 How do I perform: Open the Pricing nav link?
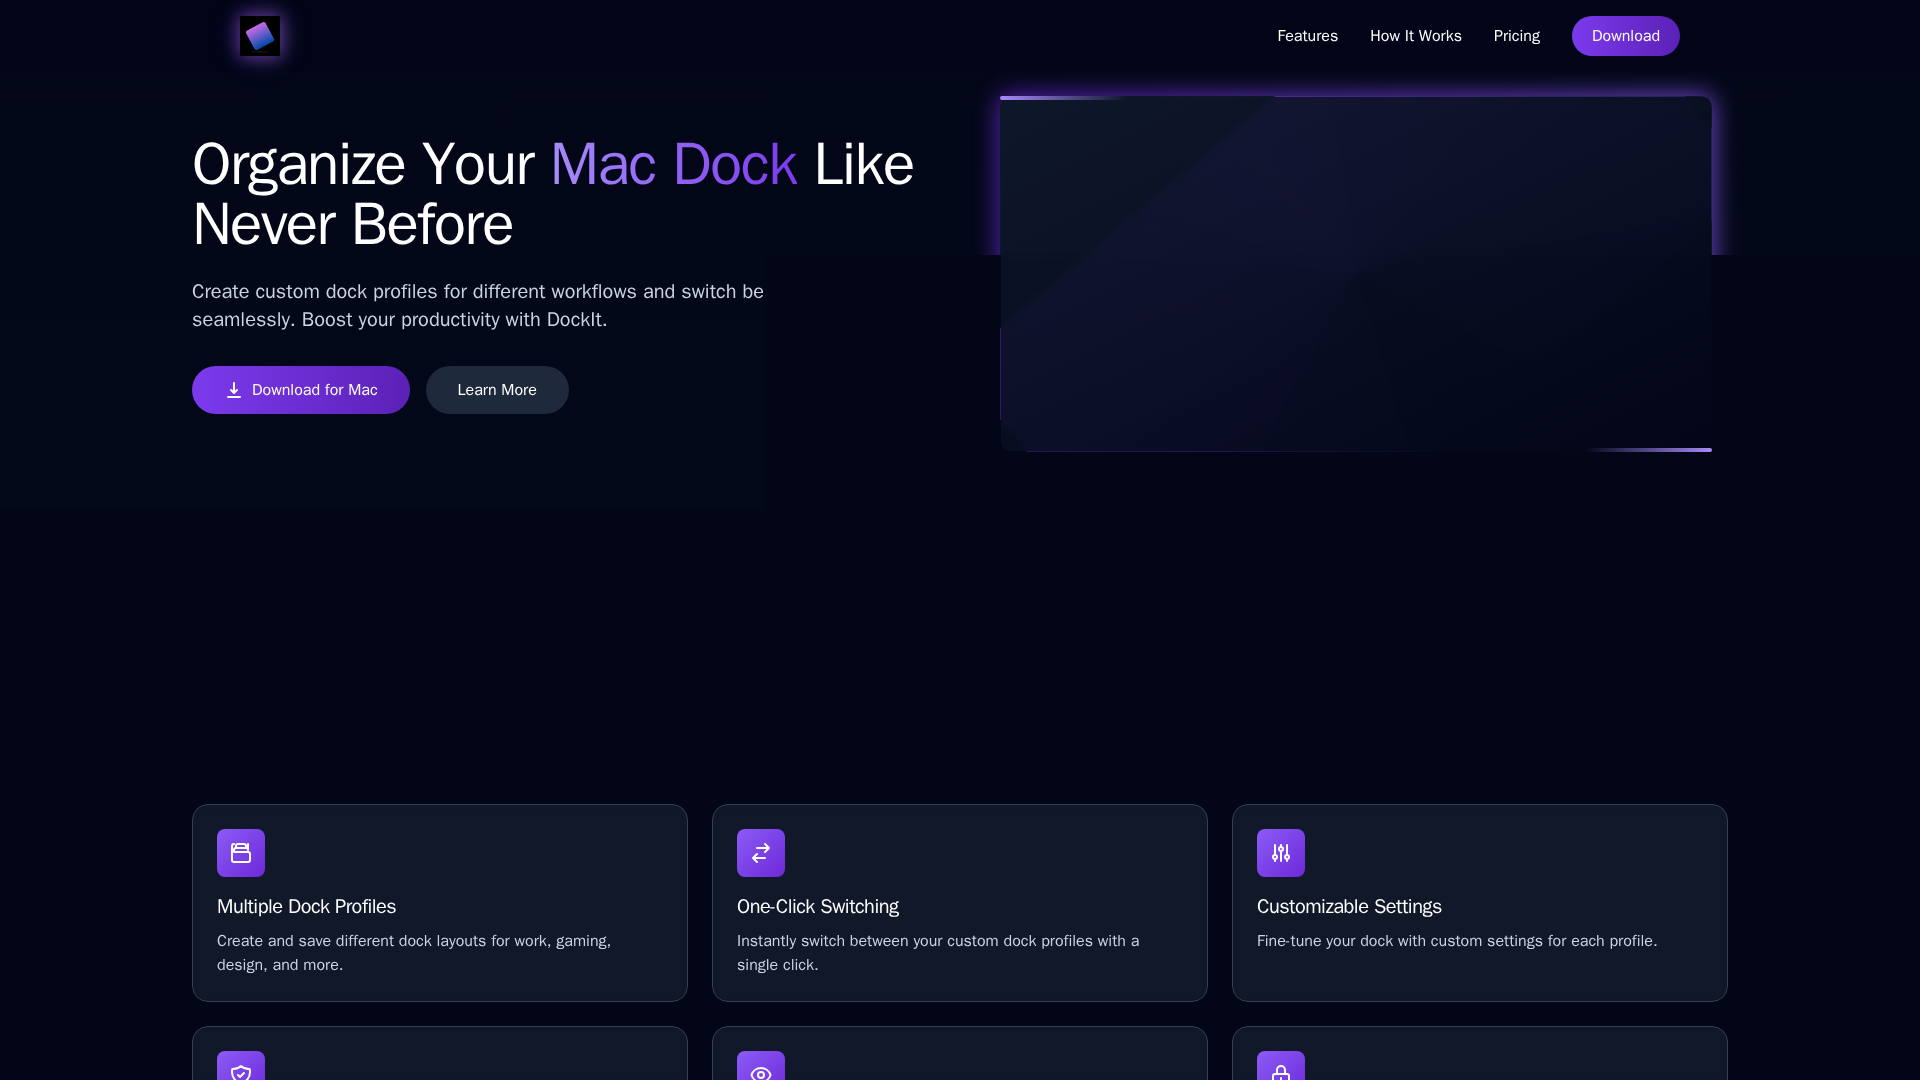coord(1516,36)
